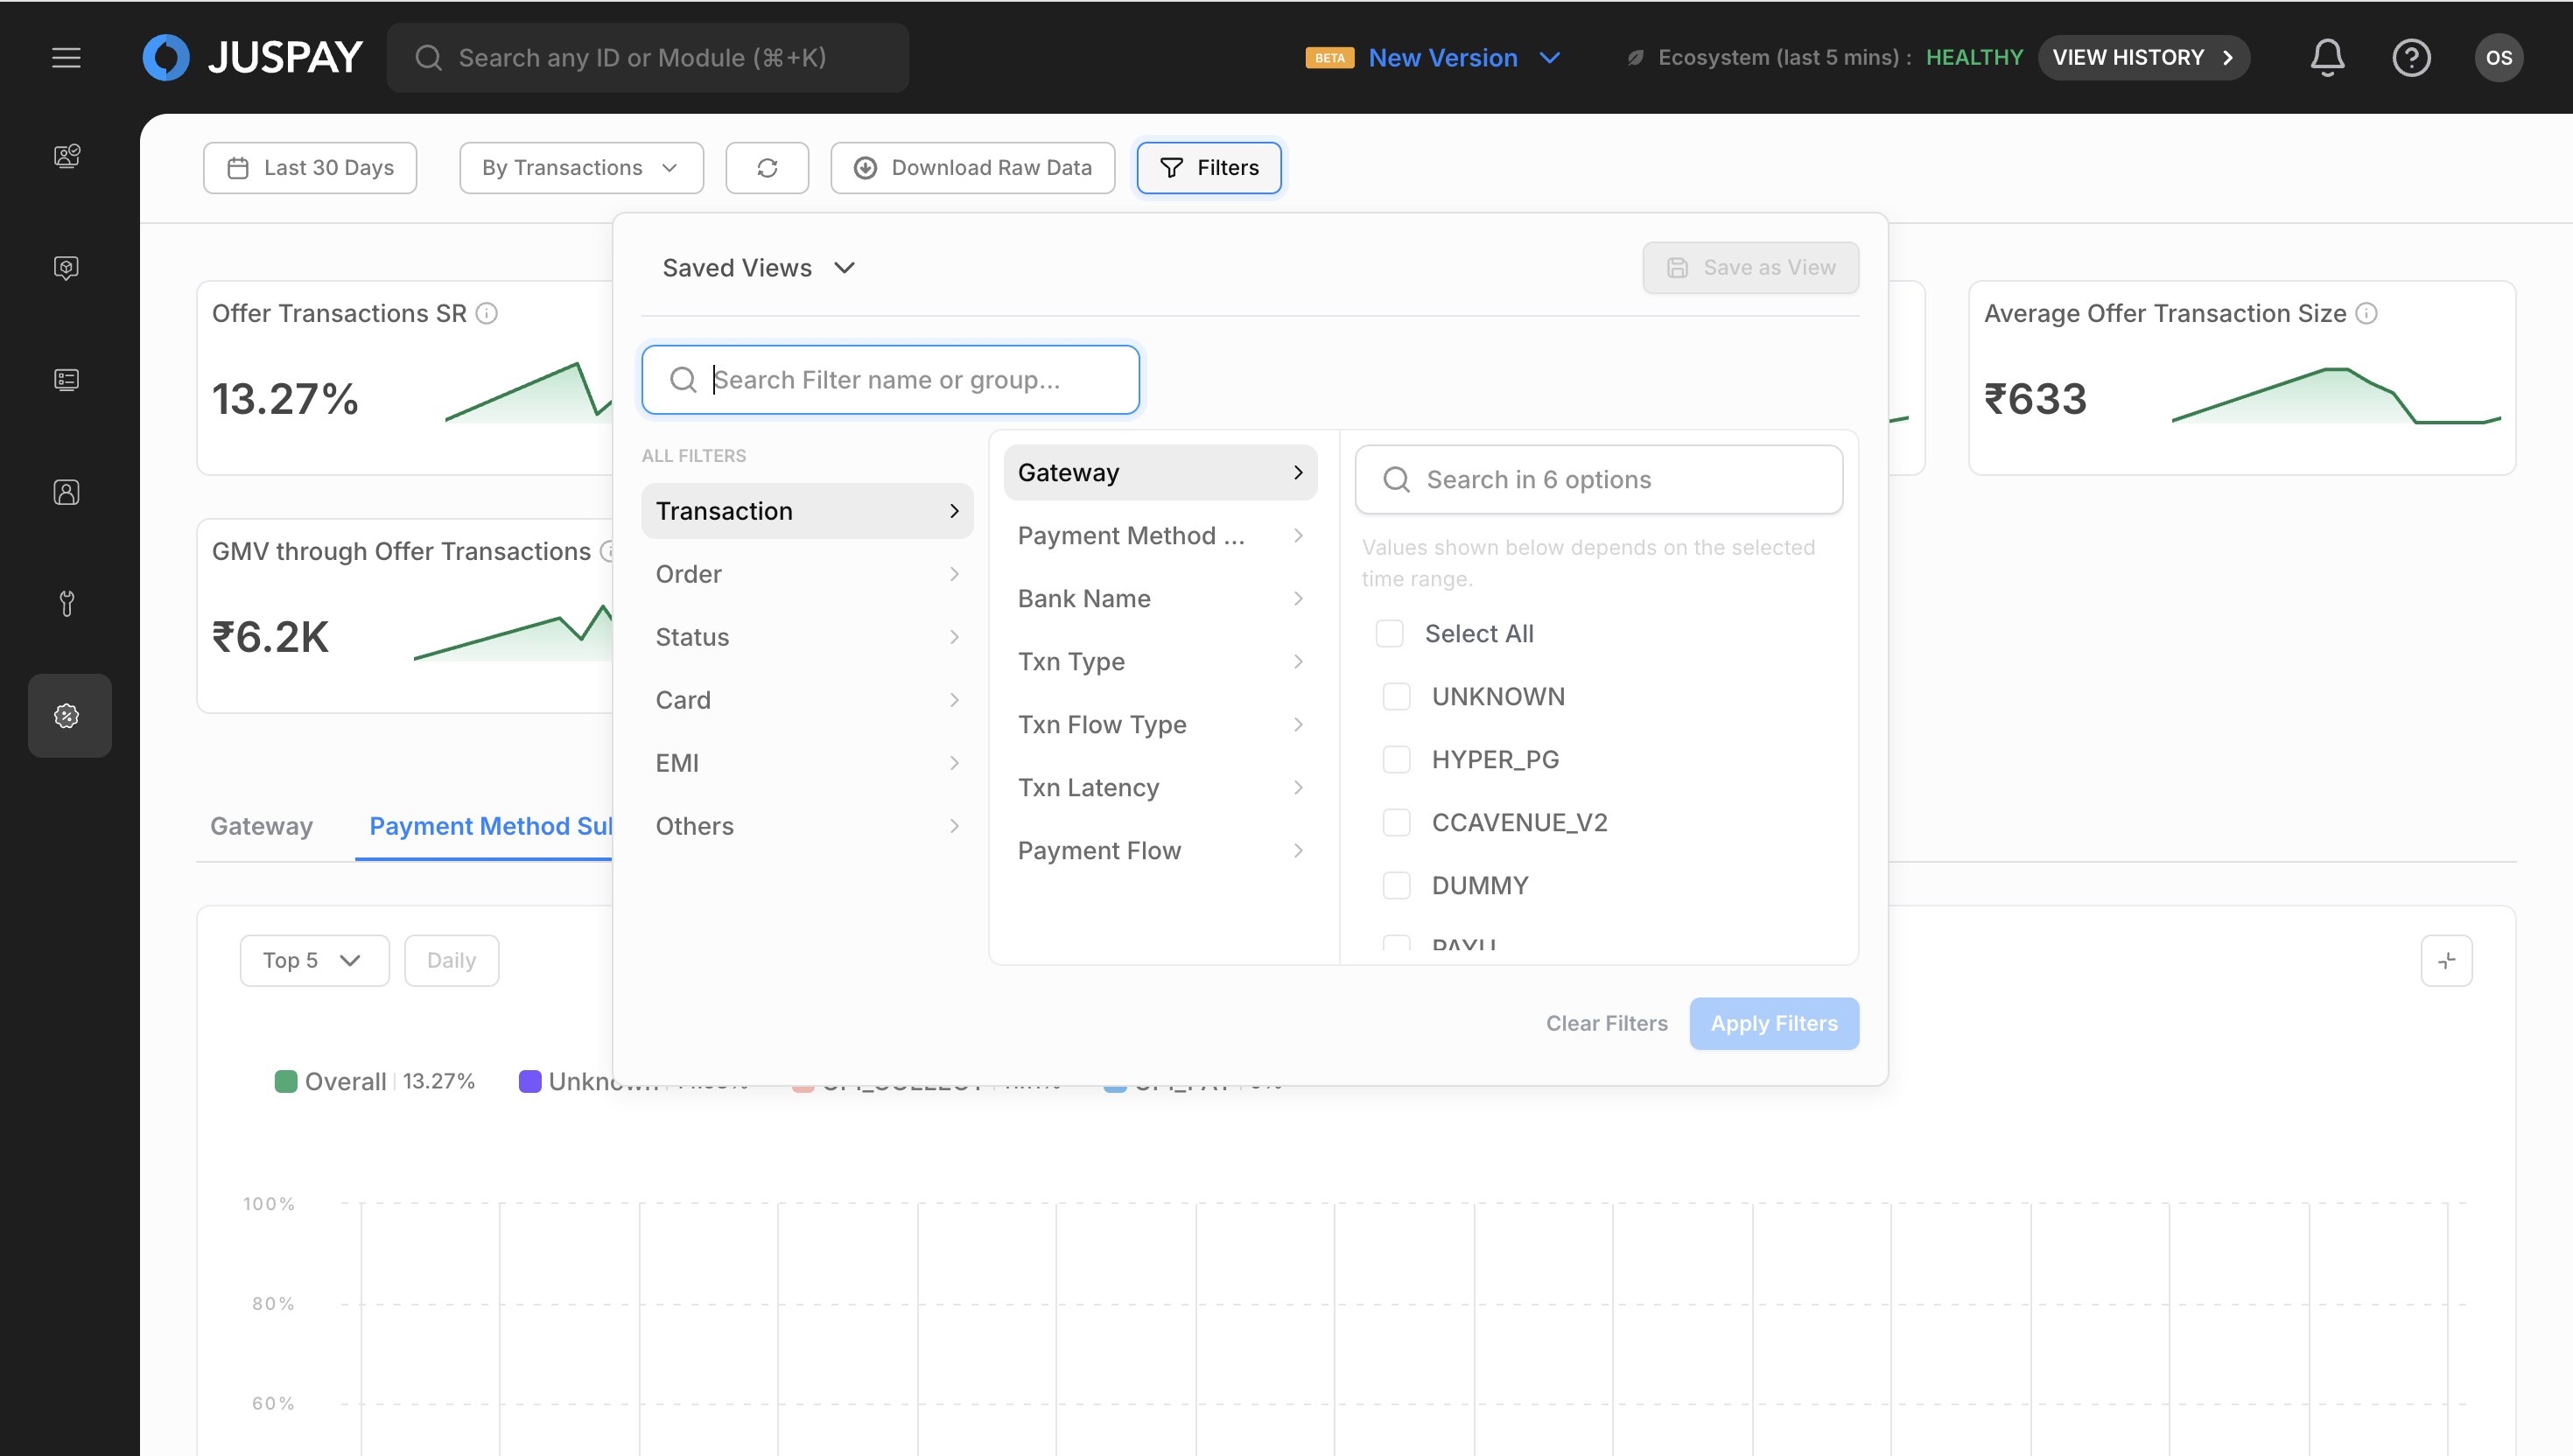Switch to the Gateway tab

click(261, 826)
